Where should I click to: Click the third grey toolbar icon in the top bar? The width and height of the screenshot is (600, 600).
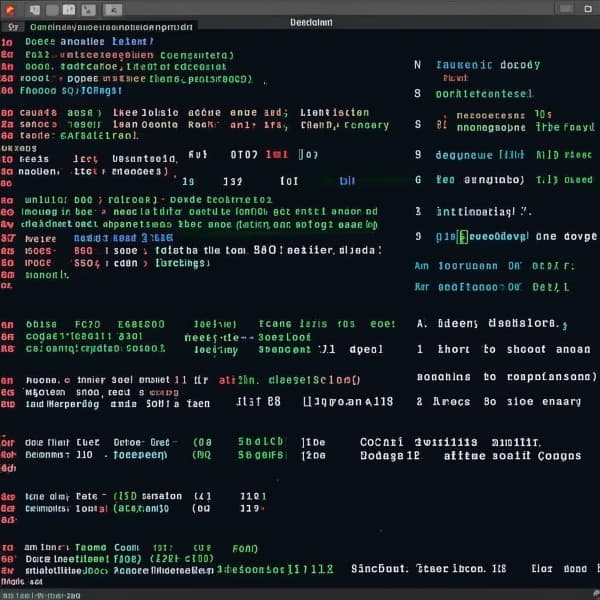(69, 10)
